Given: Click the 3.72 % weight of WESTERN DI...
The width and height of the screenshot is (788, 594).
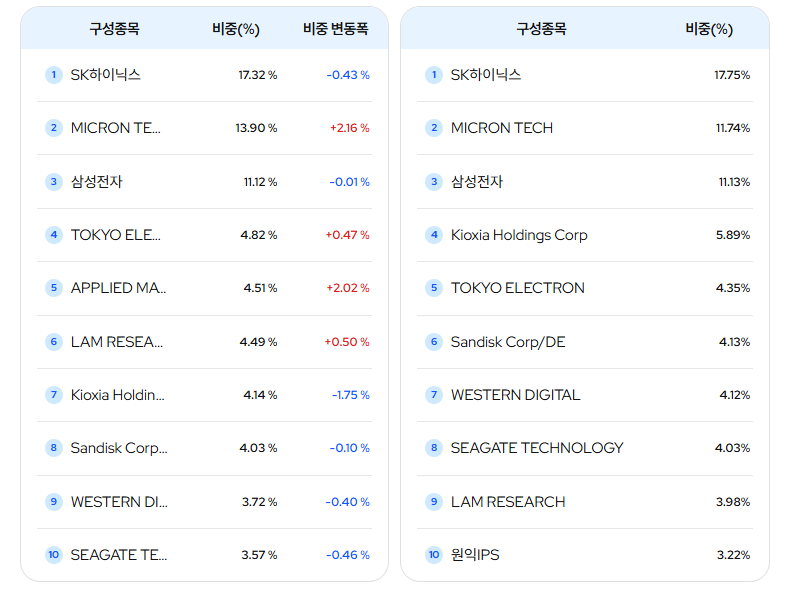Looking at the screenshot, I should (259, 502).
